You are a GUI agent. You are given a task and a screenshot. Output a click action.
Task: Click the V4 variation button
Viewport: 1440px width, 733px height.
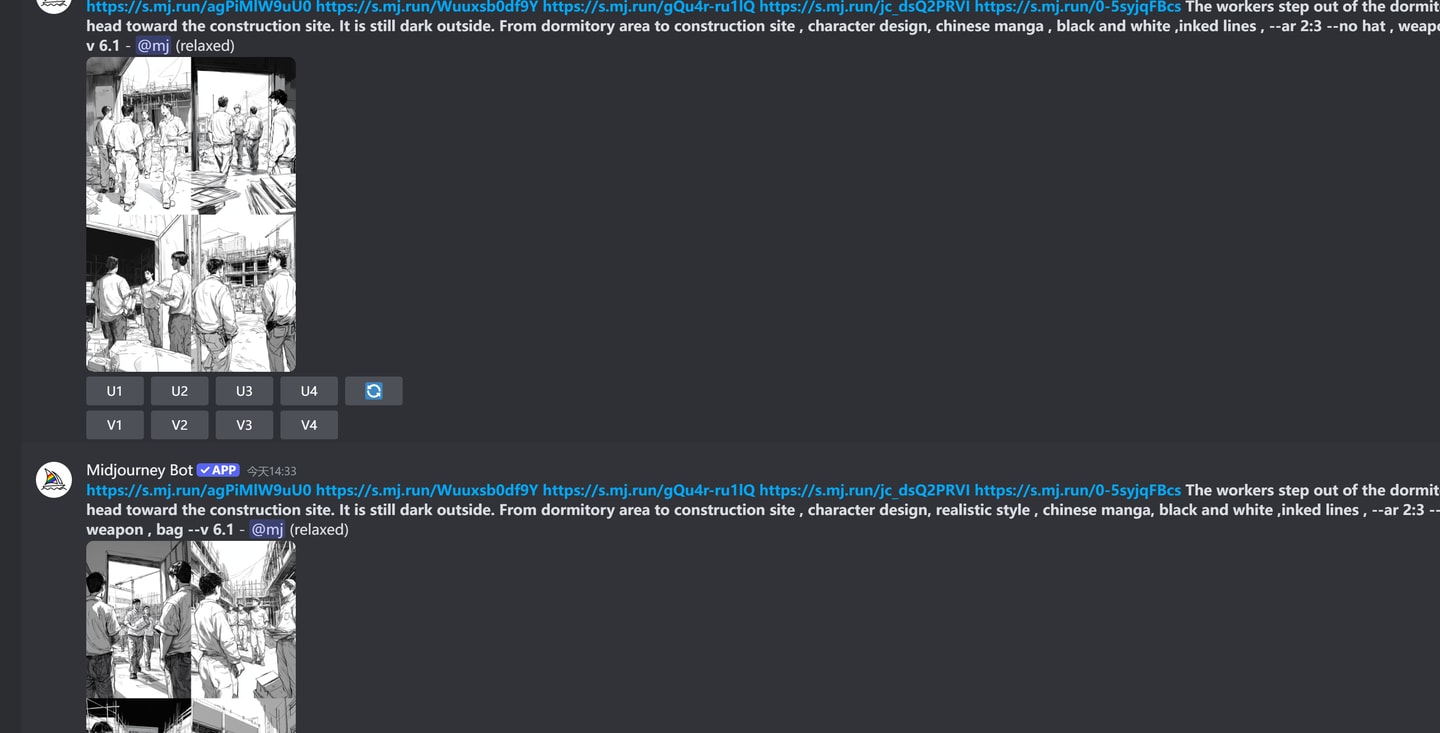click(x=309, y=425)
